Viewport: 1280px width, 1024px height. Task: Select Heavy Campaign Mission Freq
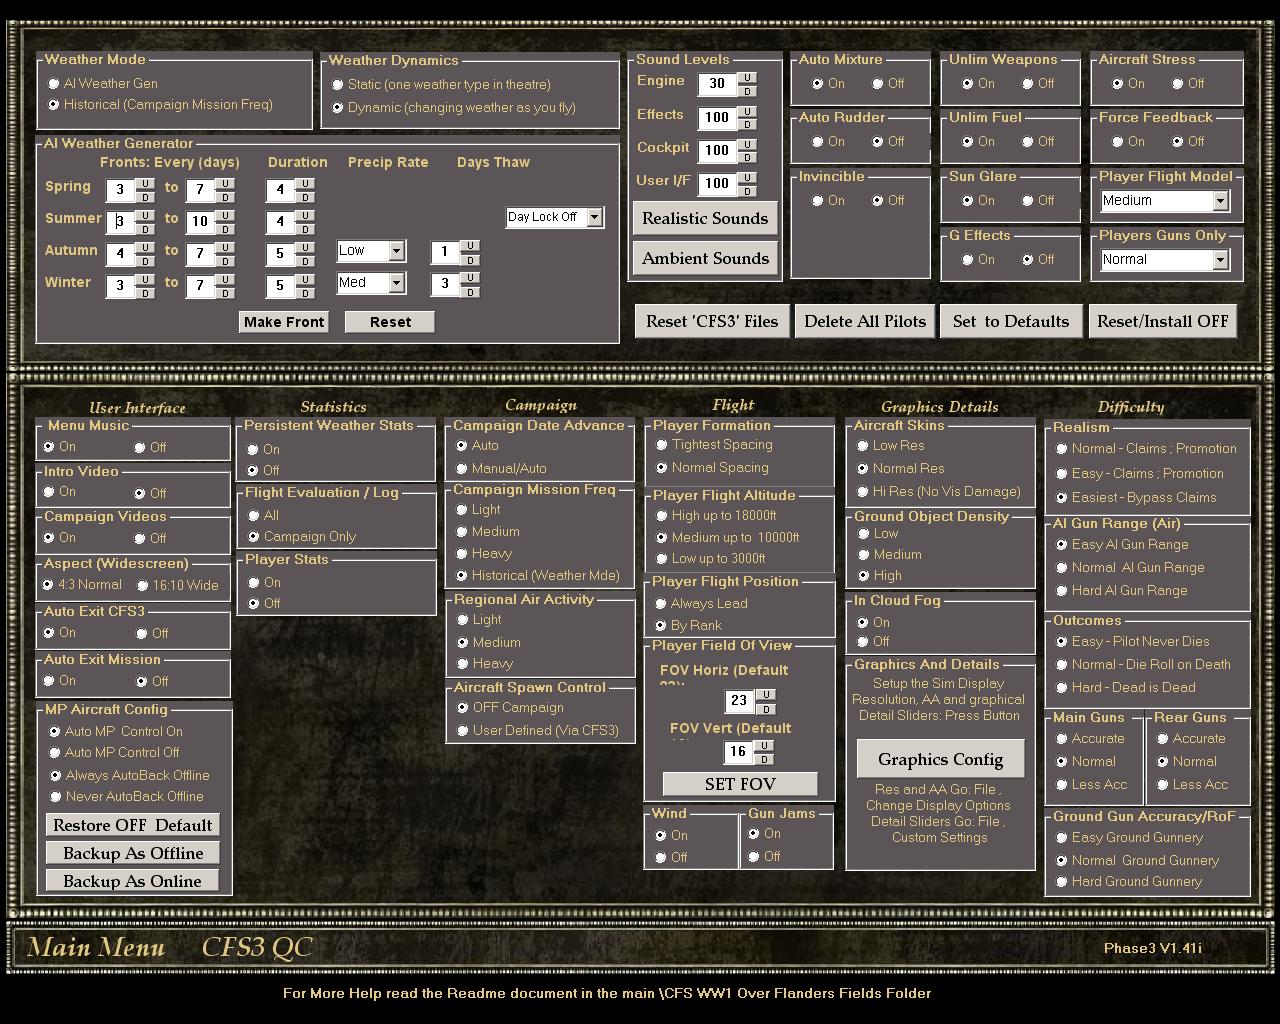coord(462,554)
